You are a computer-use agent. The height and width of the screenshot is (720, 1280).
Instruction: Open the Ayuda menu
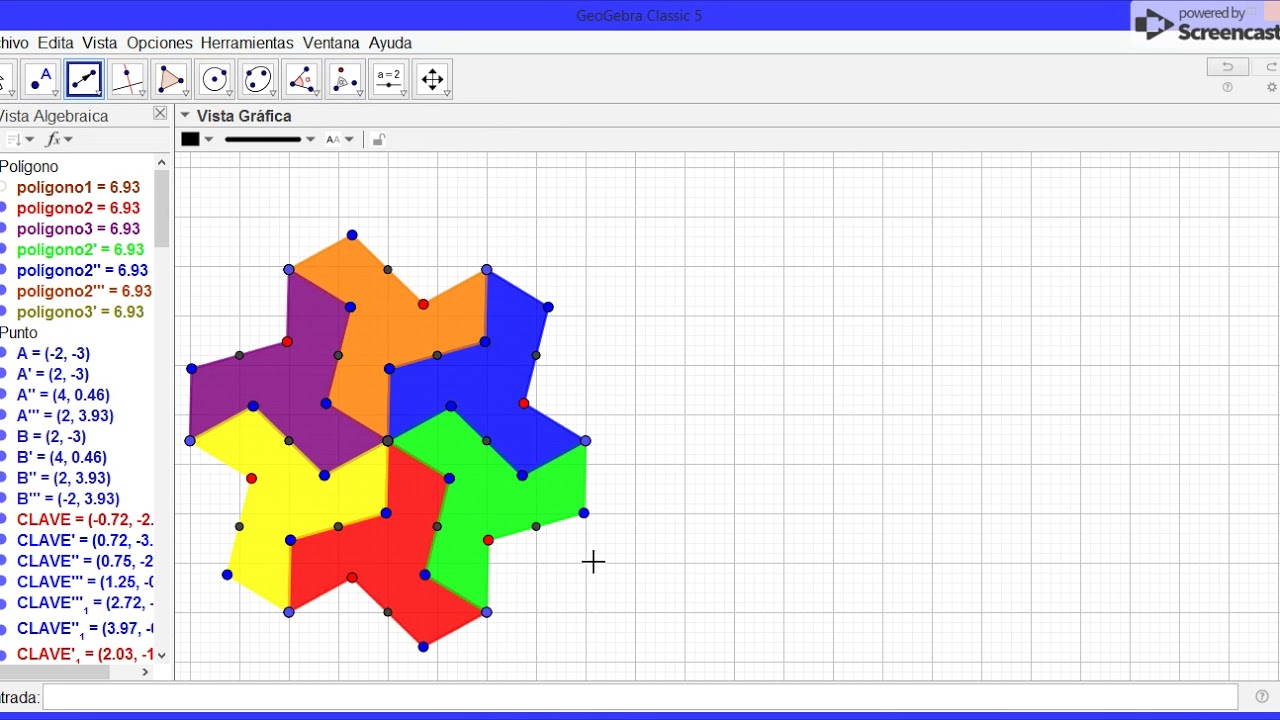pos(390,43)
